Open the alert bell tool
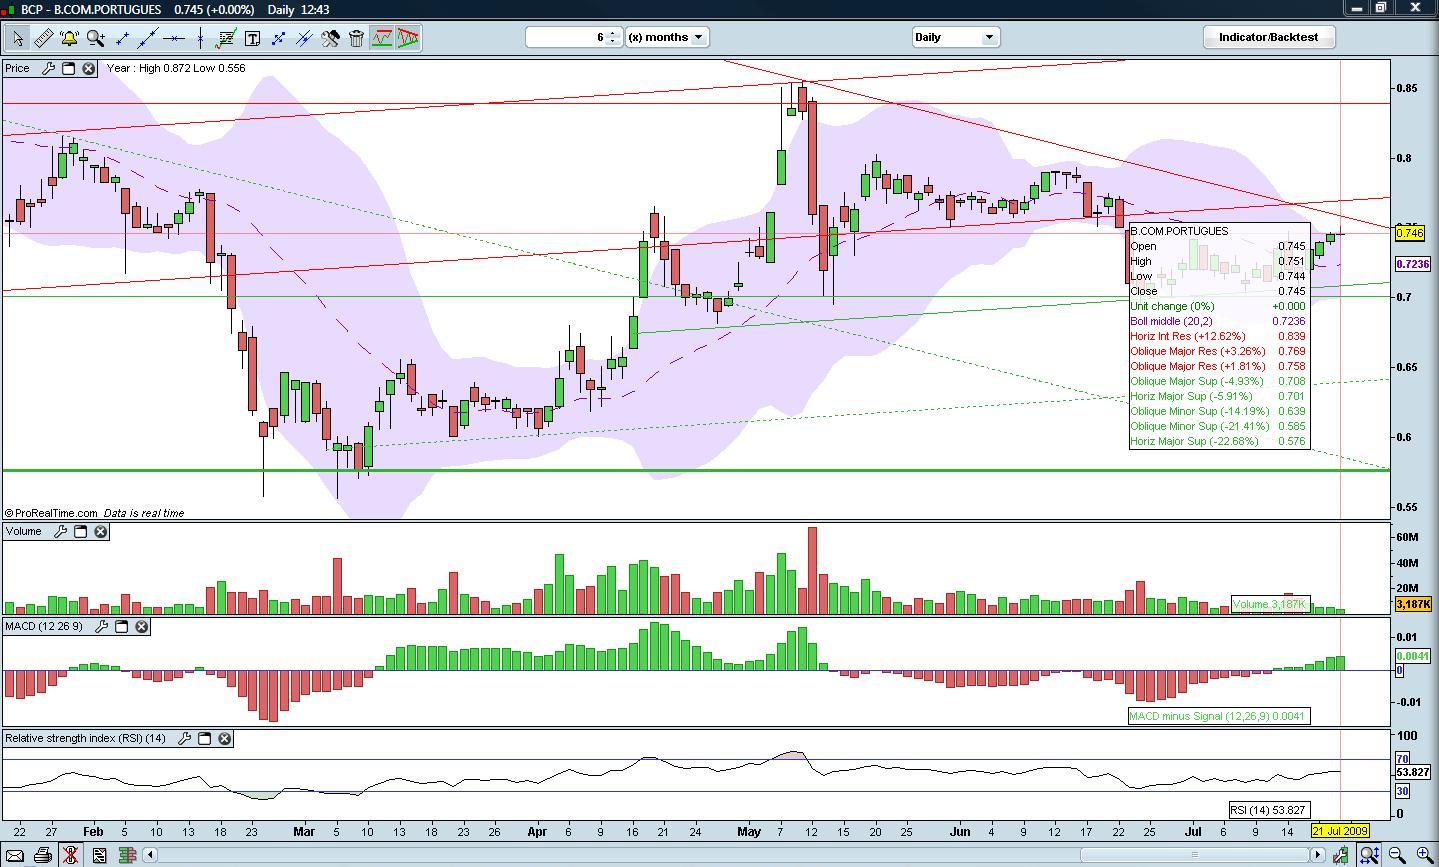This screenshot has width=1439, height=867. tap(69, 38)
